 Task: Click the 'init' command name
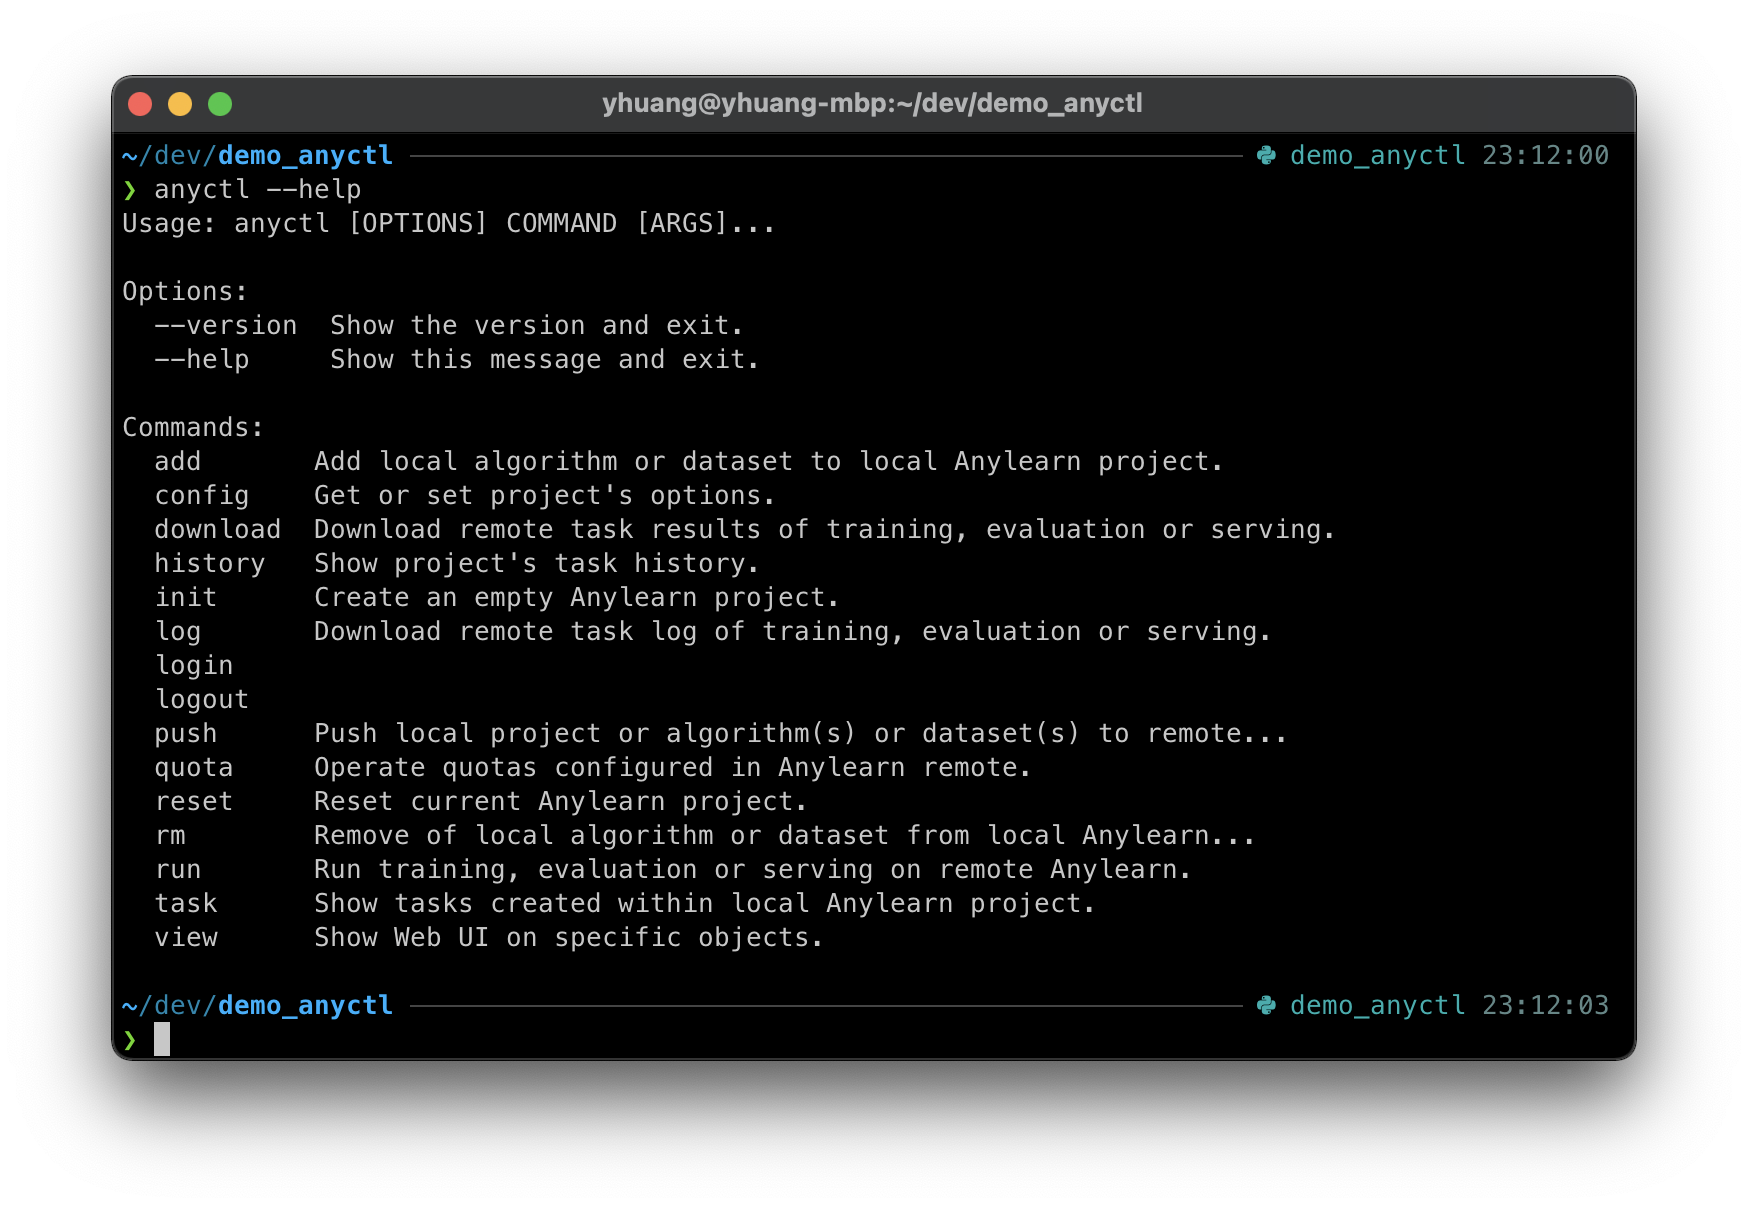coord(186,597)
